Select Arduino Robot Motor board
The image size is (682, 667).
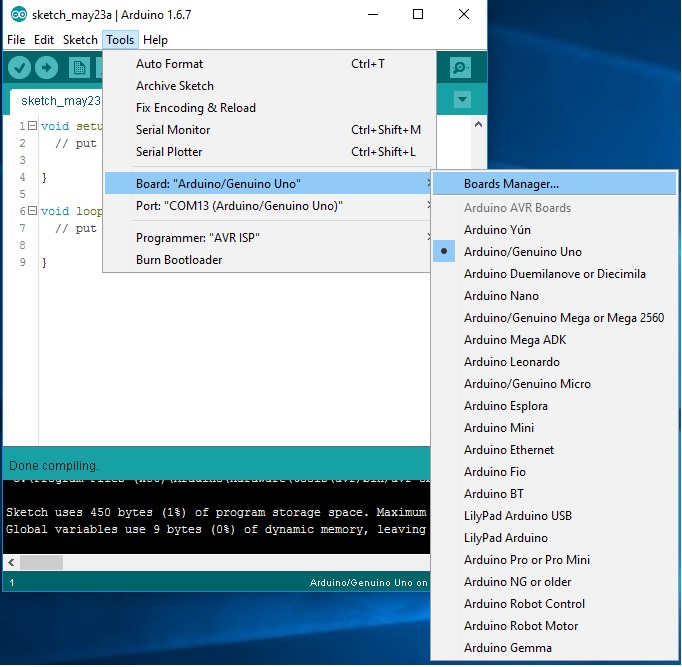pos(555,626)
